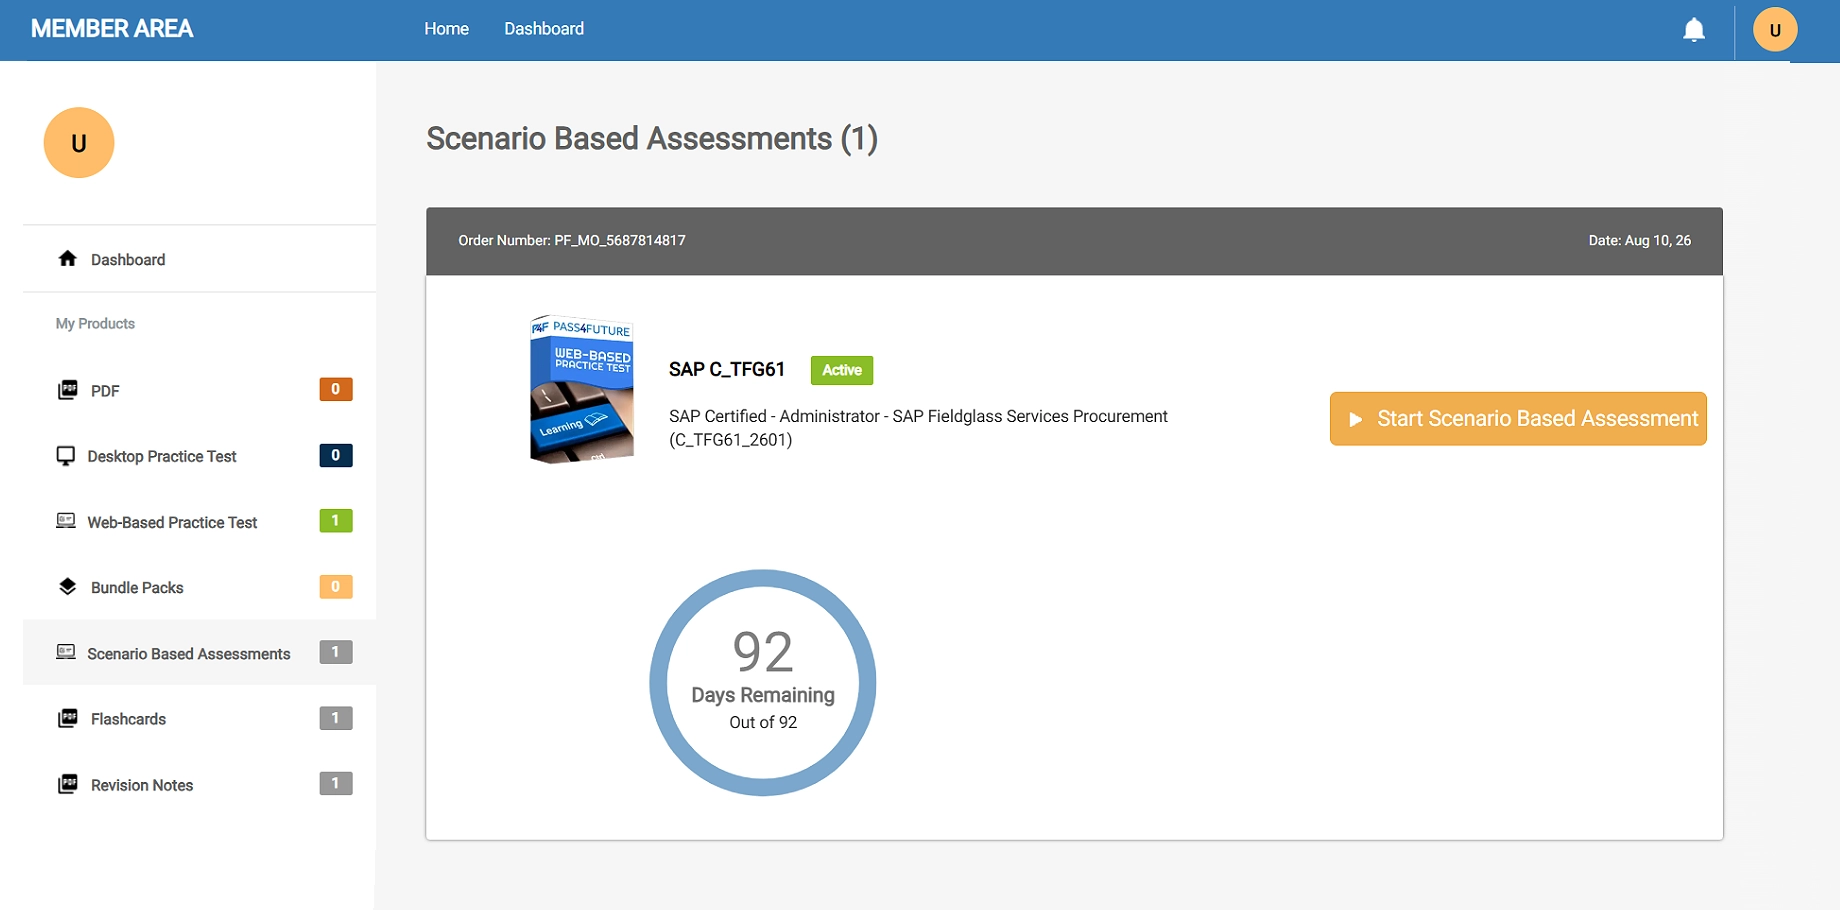Click the Active status badge

coord(842,370)
